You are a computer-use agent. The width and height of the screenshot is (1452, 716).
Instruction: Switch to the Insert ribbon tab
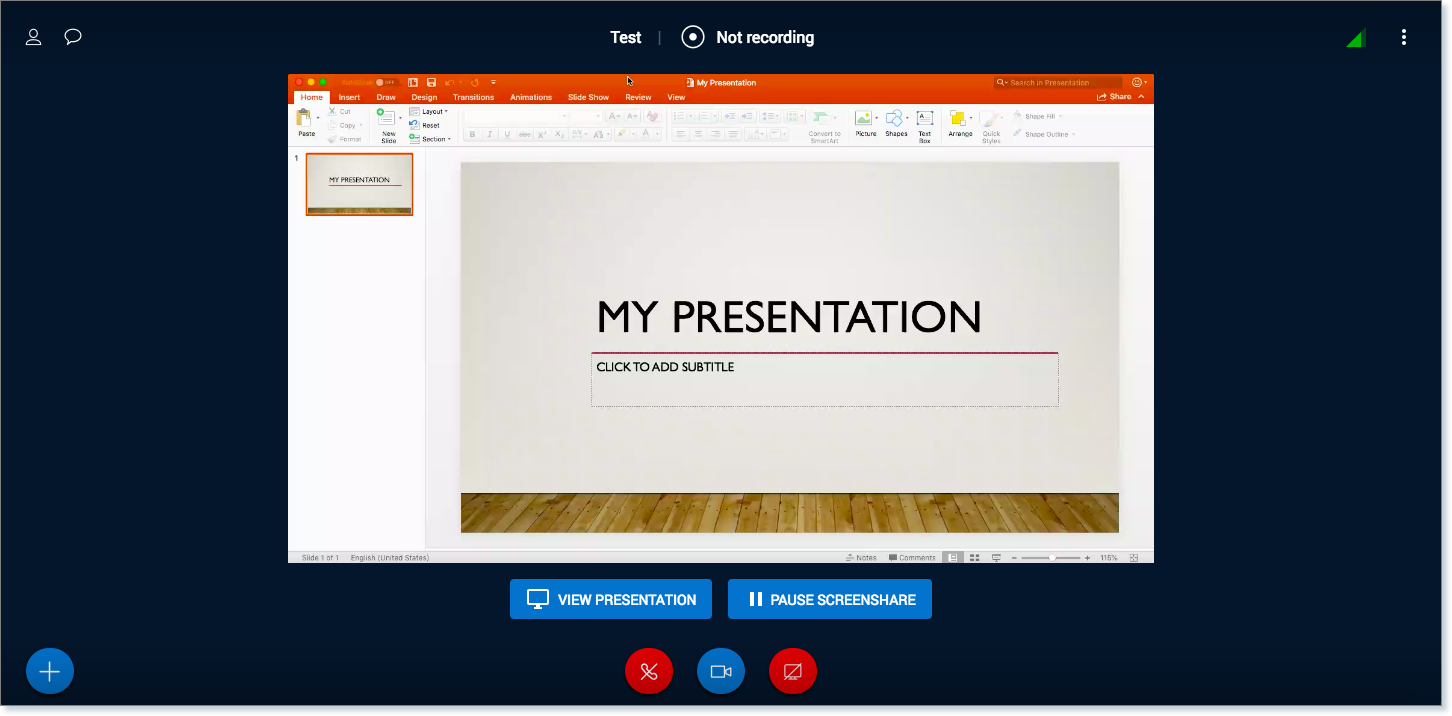click(x=349, y=97)
